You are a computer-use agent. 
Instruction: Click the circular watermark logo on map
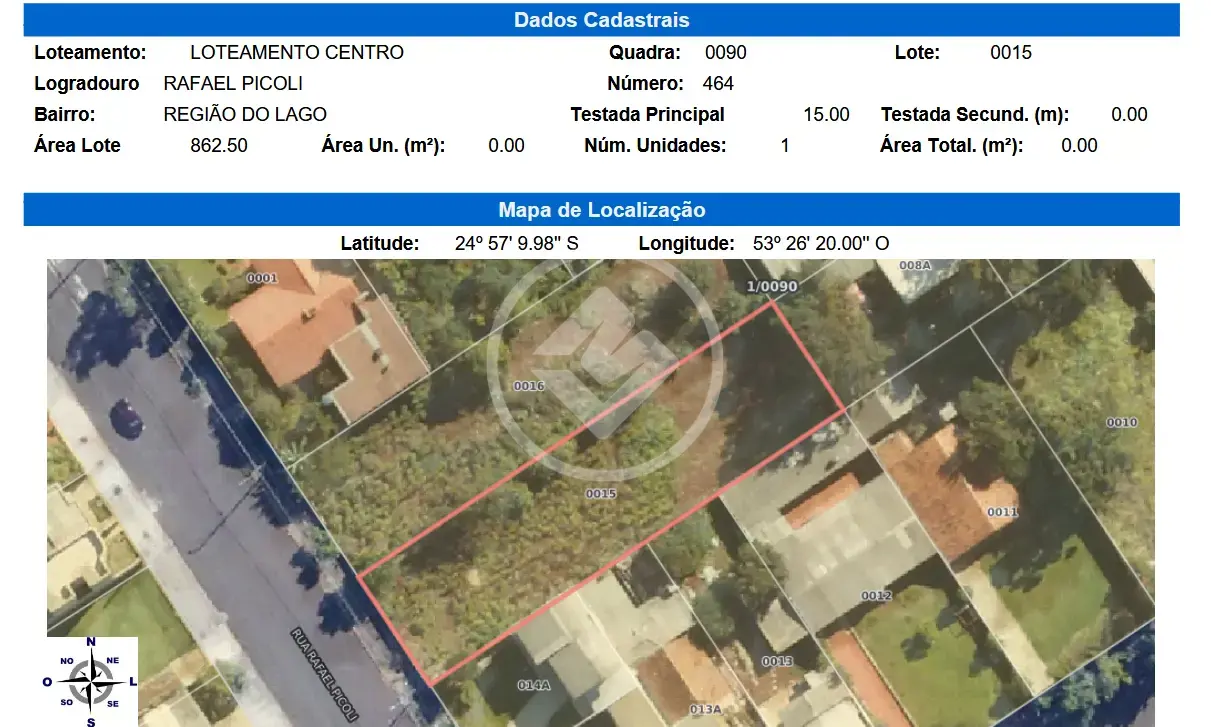(x=604, y=365)
